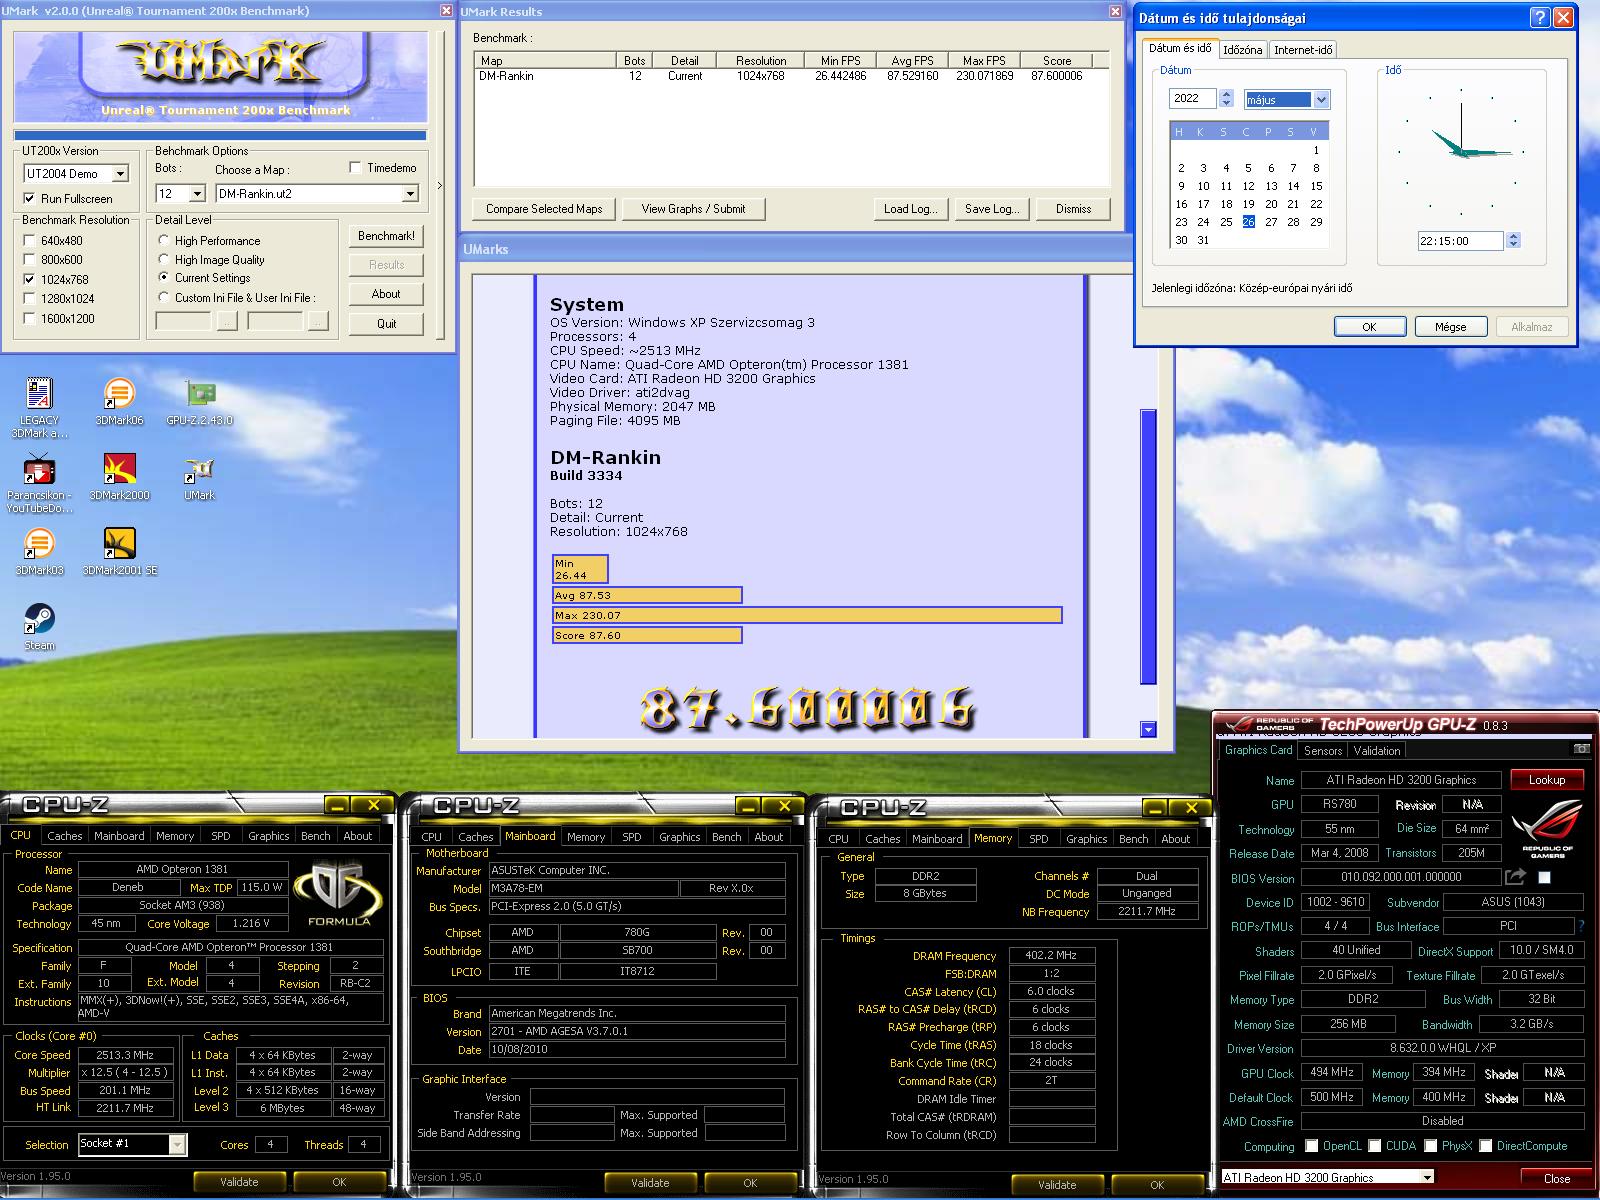Switch to the Időzóna tab

click(1242, 49)
